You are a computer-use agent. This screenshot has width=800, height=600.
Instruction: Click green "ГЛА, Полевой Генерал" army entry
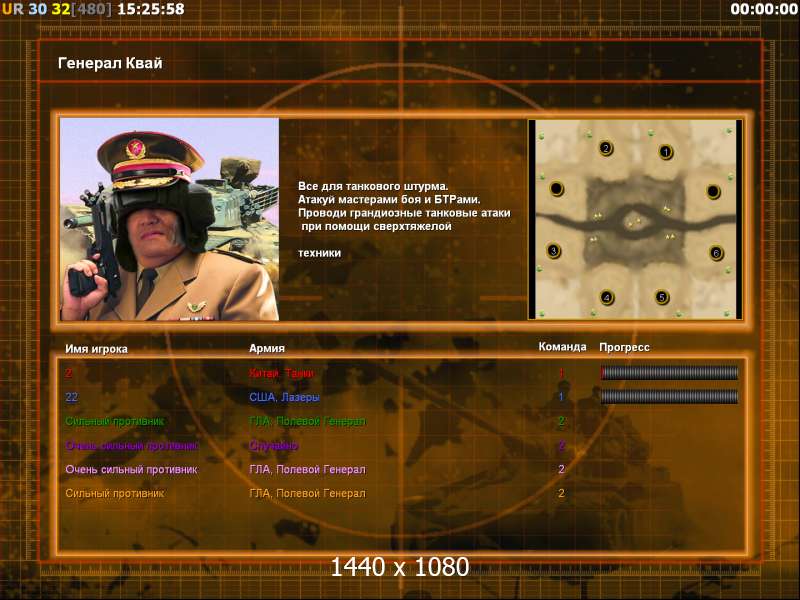click(x=307, y=421)
